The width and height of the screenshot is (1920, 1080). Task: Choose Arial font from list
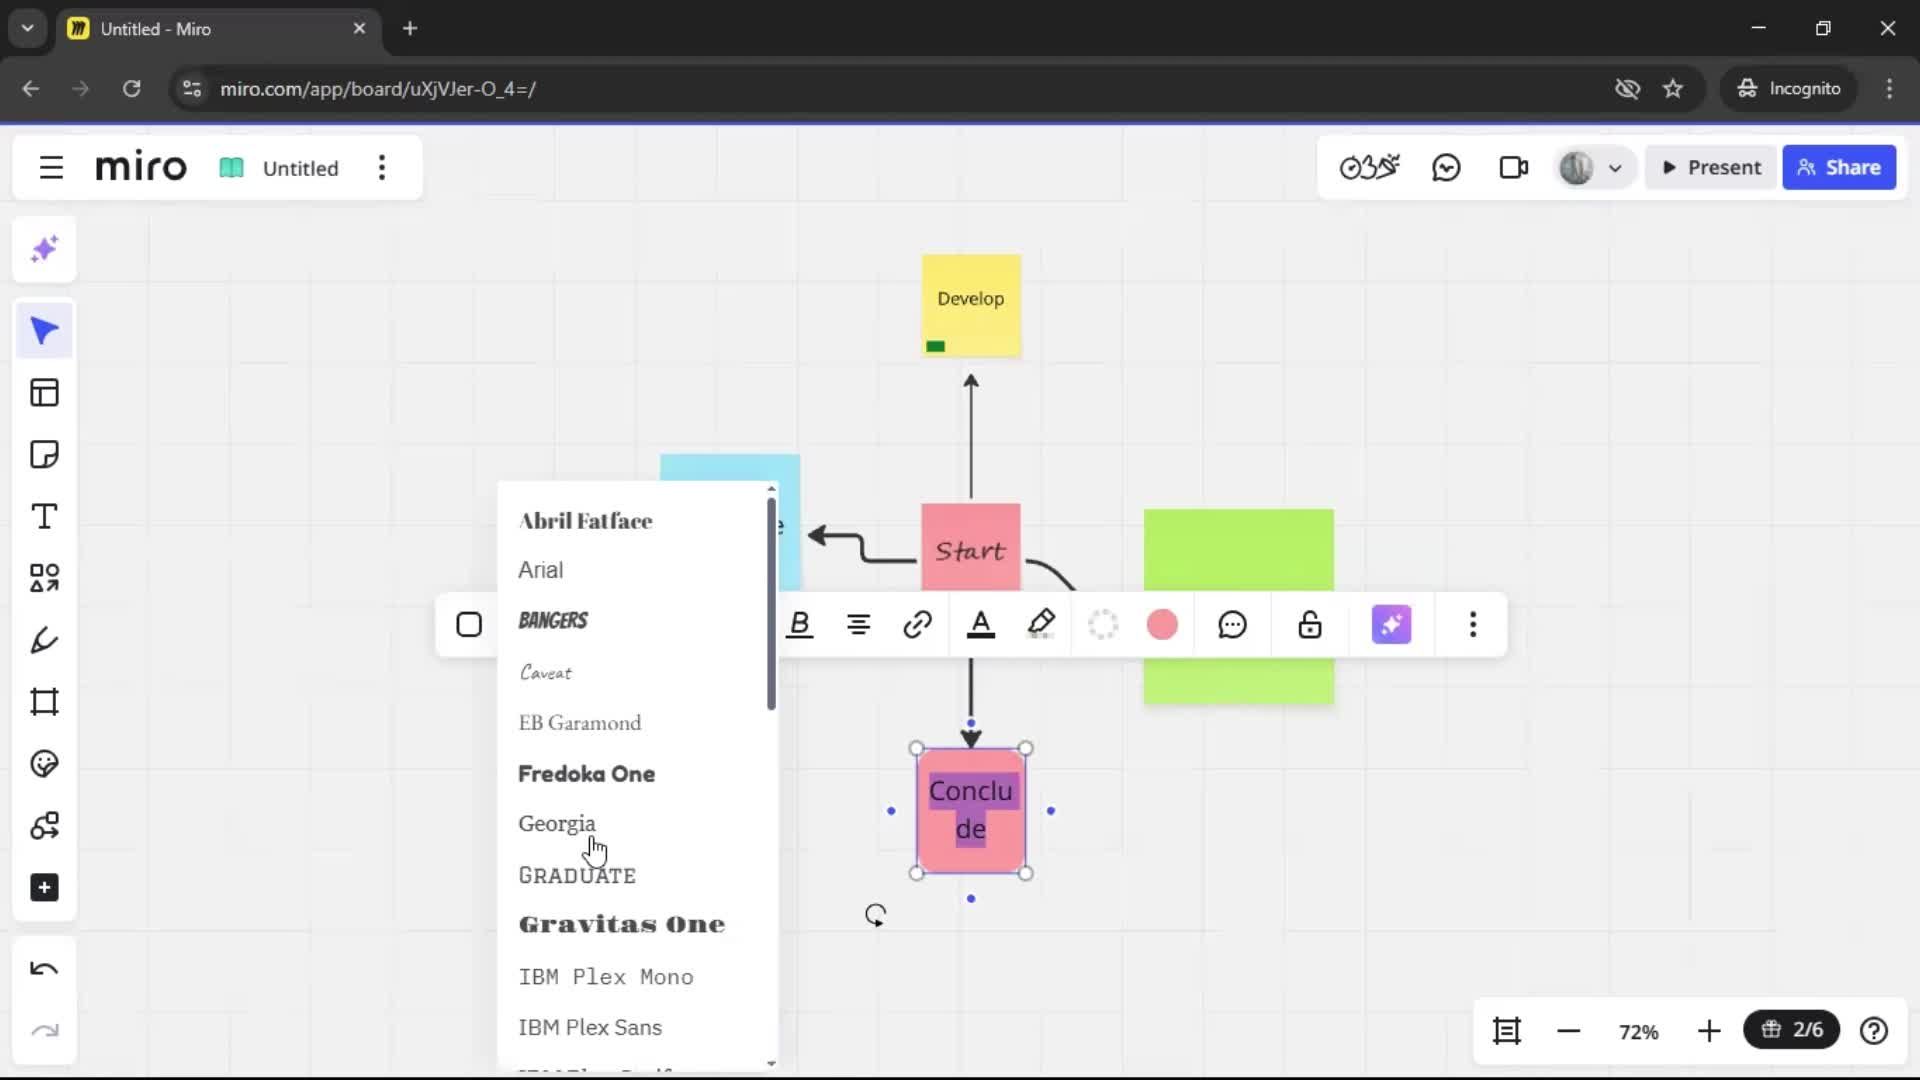click(x=541, y=570)
